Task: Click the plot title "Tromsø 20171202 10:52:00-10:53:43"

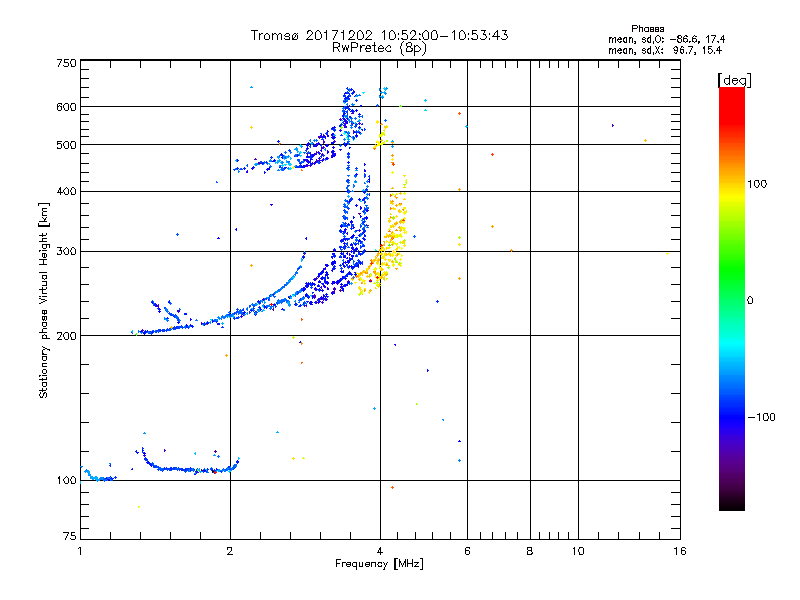Action: (x=379, y=35)
